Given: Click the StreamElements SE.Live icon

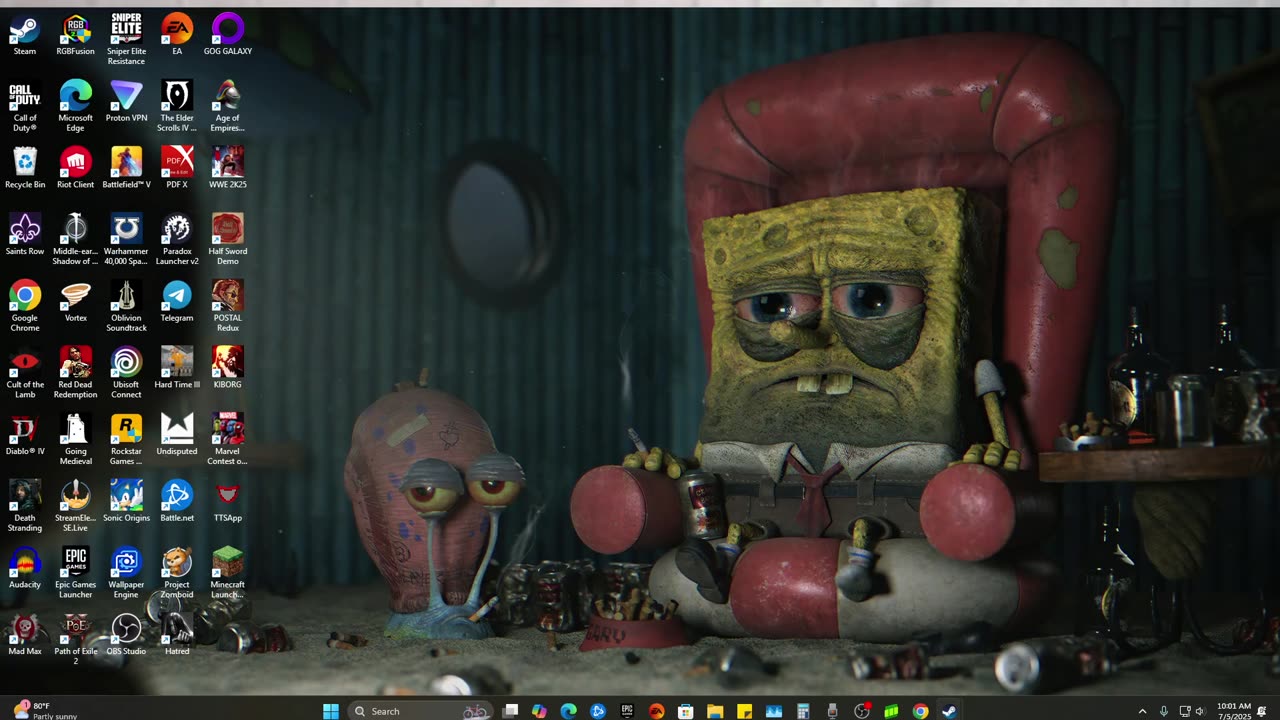Looking at the screenshot, I should pos(75,507).
